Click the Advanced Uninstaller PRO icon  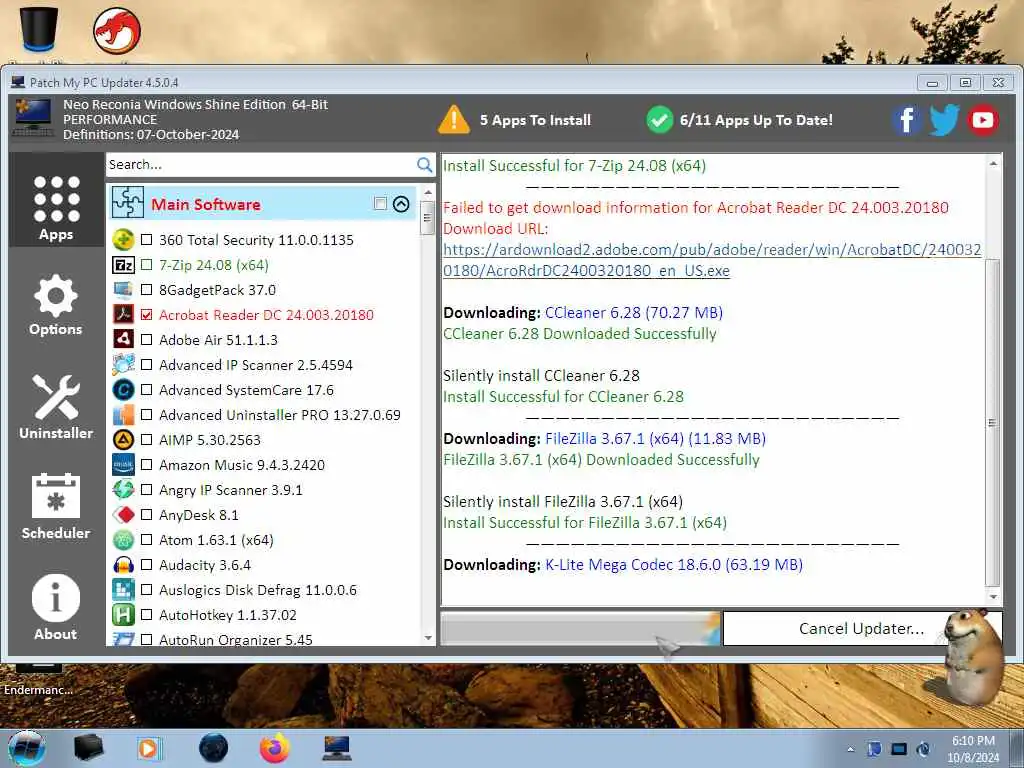[x=123, y=415]
